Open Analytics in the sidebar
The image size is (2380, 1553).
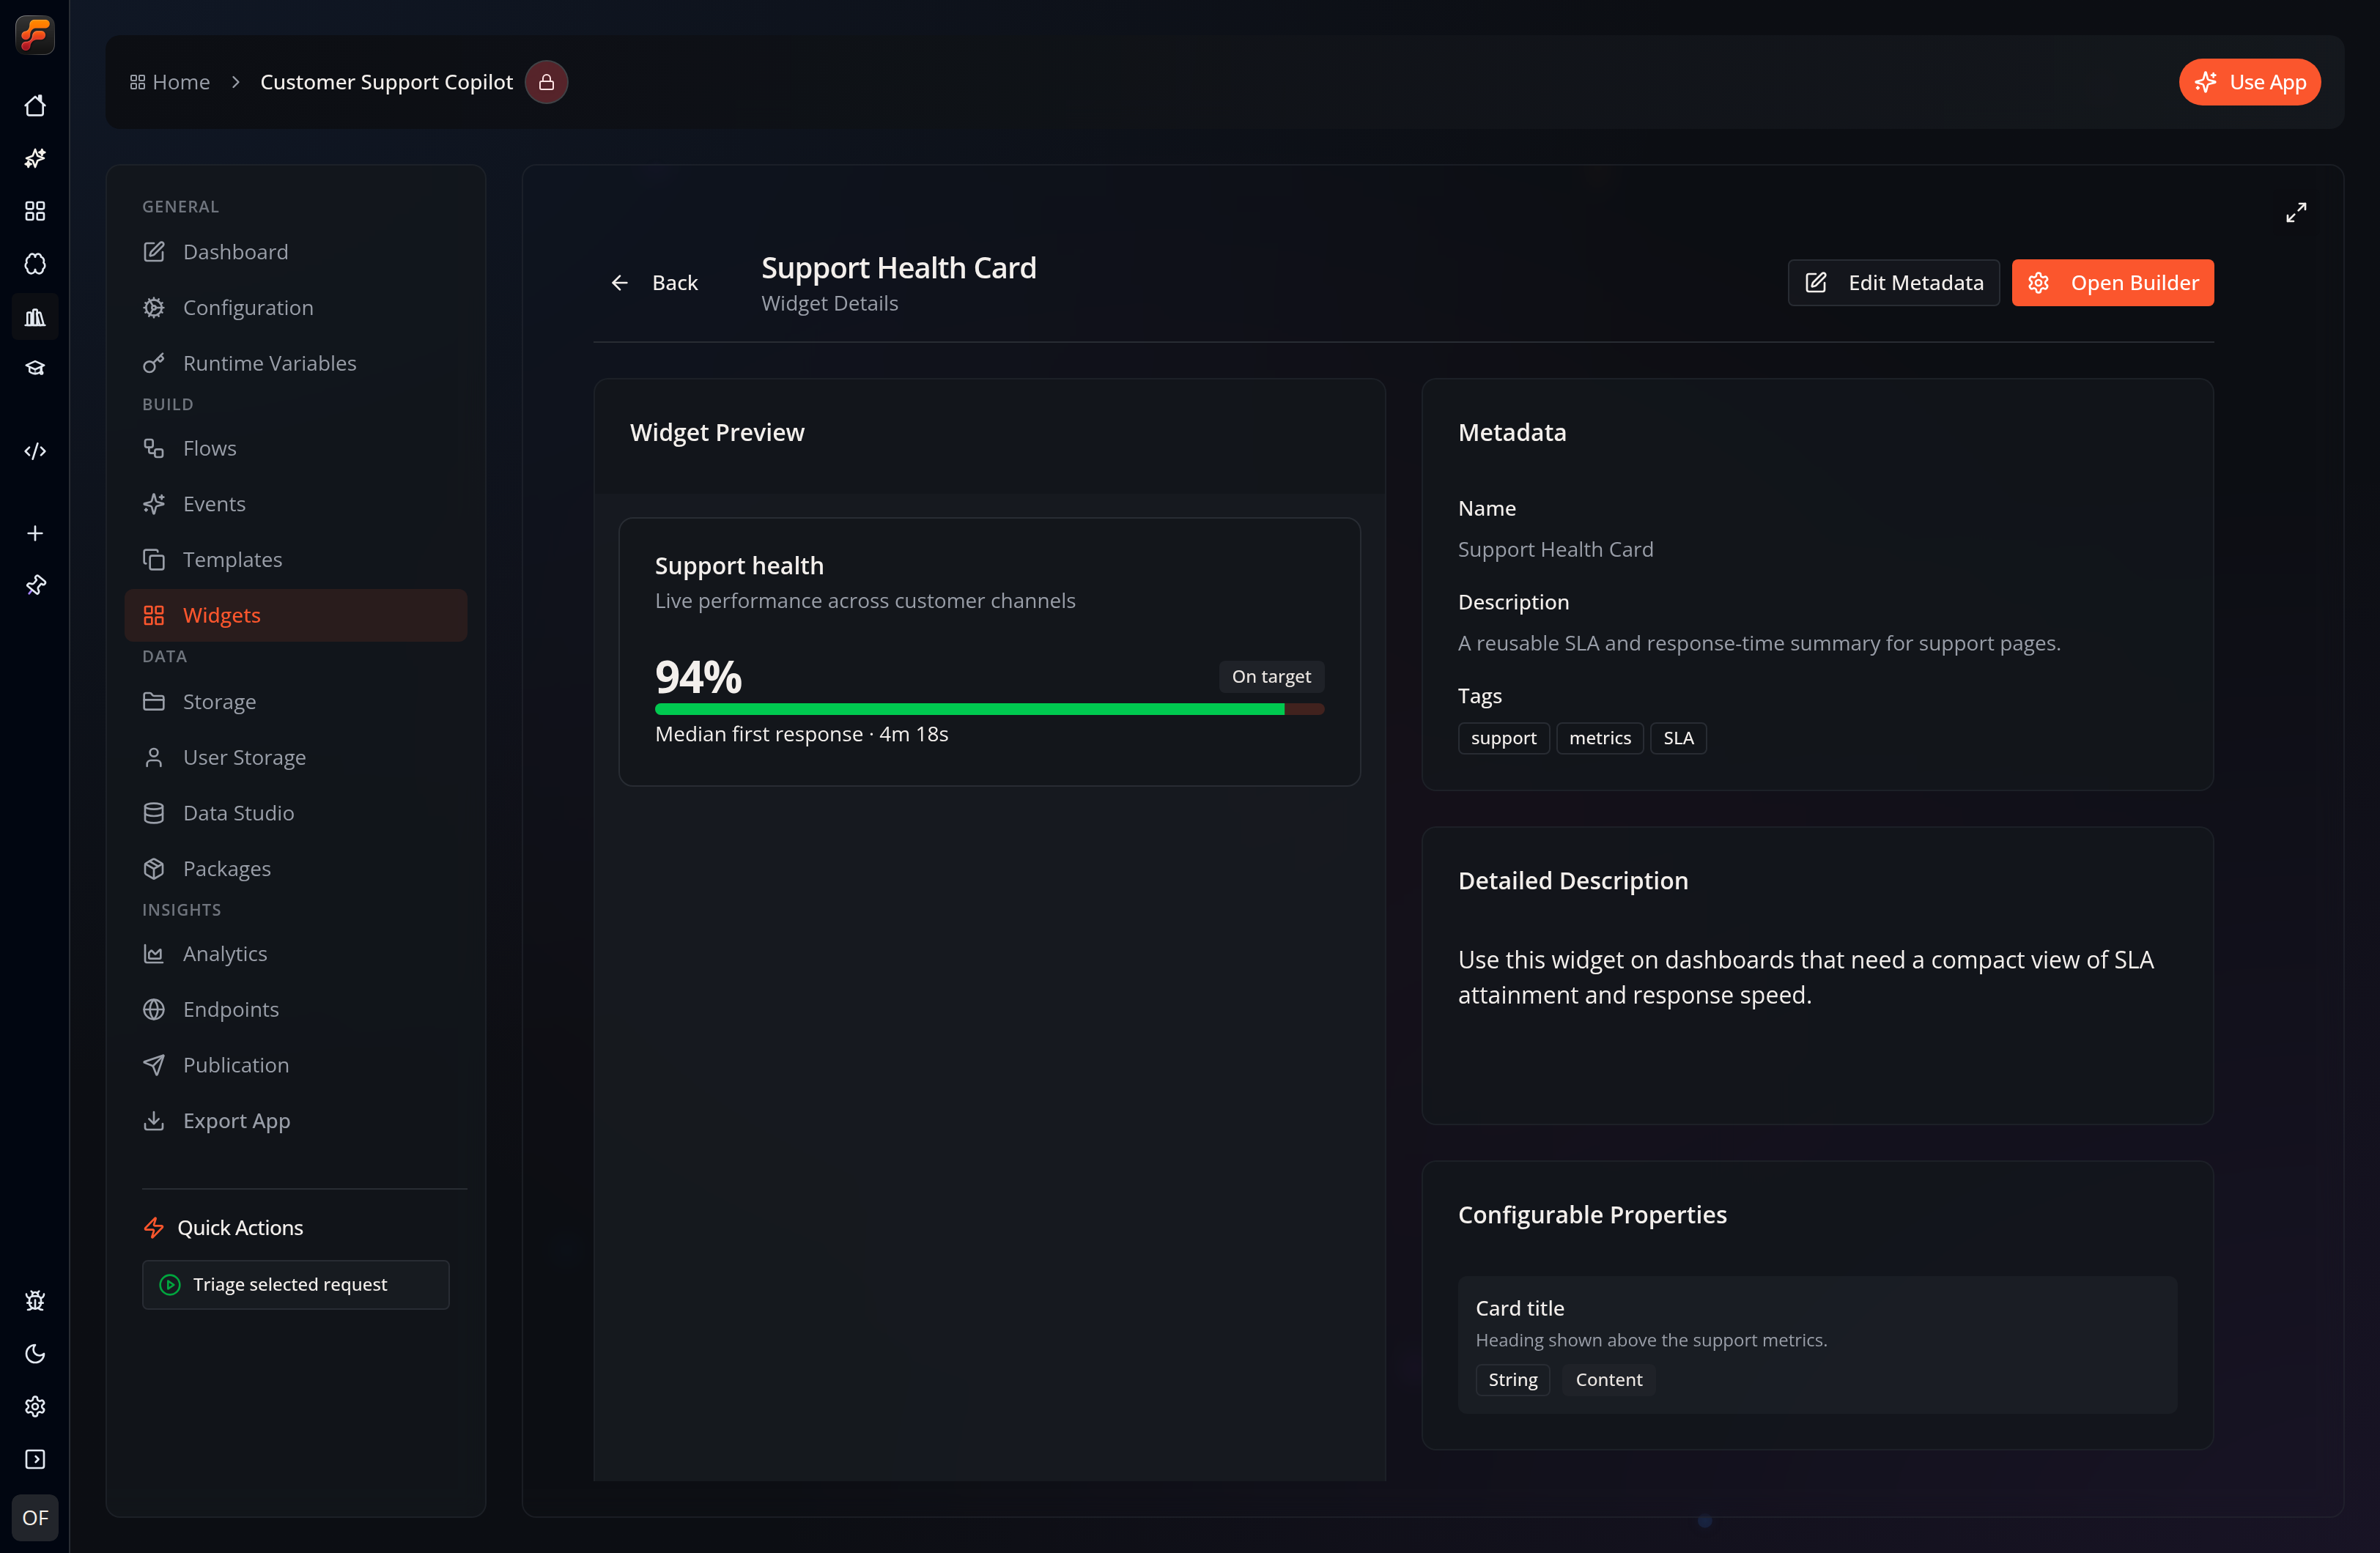(x=296, y=954)
